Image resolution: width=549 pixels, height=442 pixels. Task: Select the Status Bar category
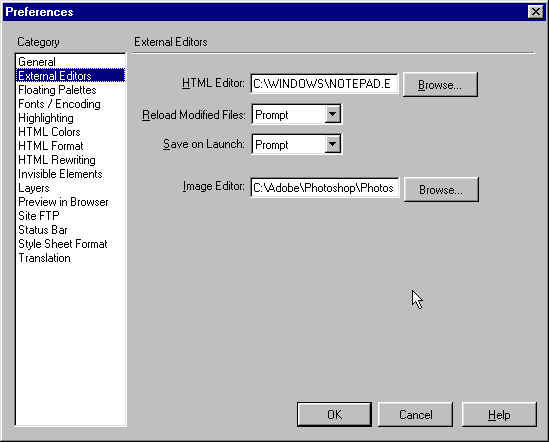[x=43, y=230]
